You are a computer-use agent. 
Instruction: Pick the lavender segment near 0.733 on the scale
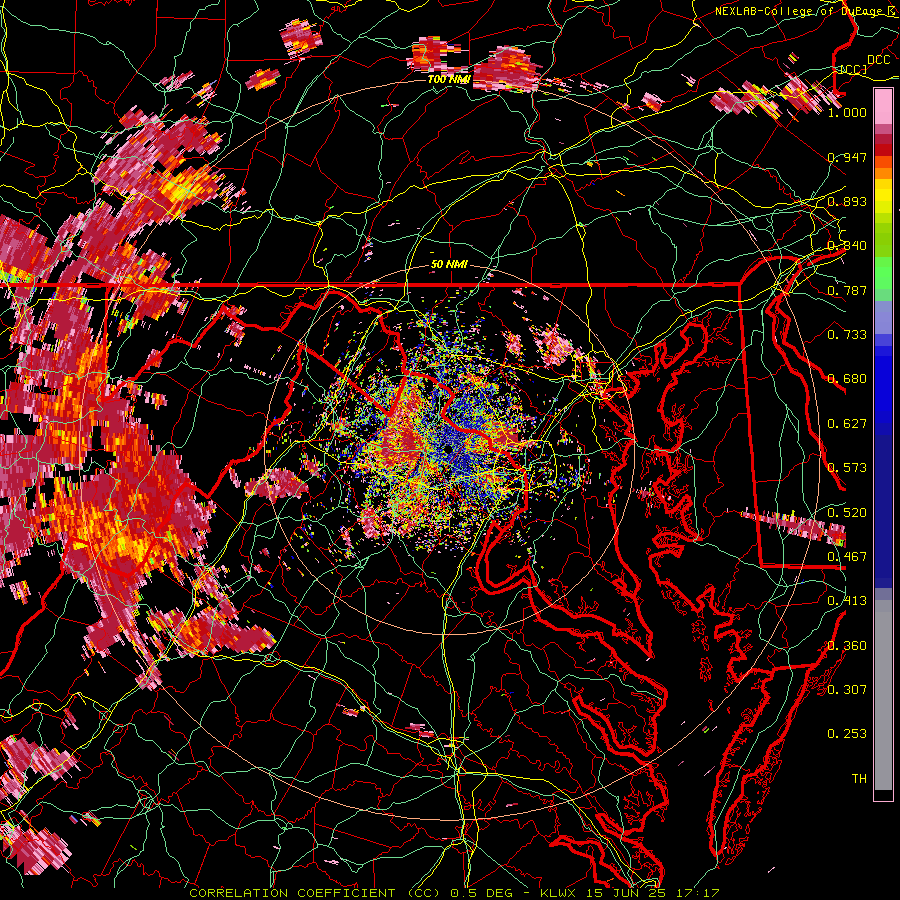(x=883, y=317)
